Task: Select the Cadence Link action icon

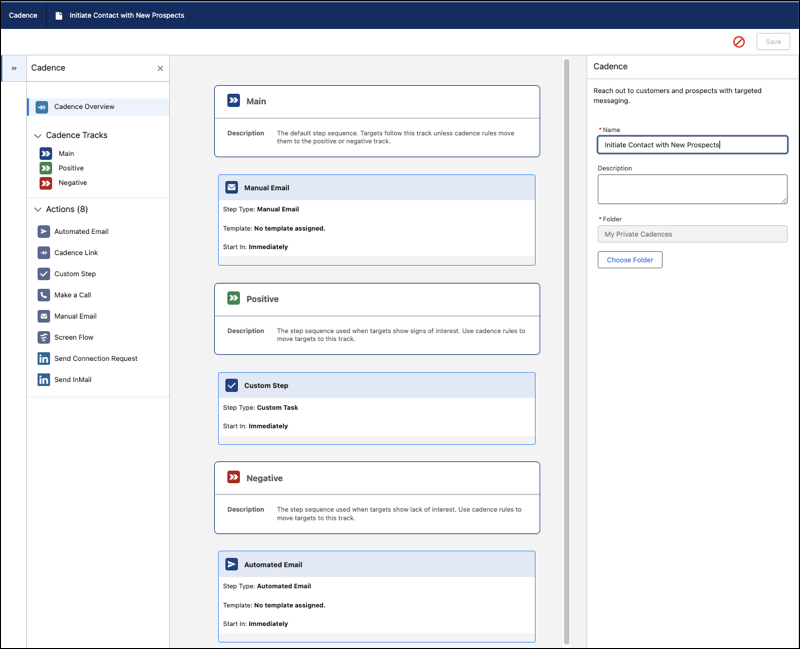Action: pyautogui.click(x=44, y=253)
